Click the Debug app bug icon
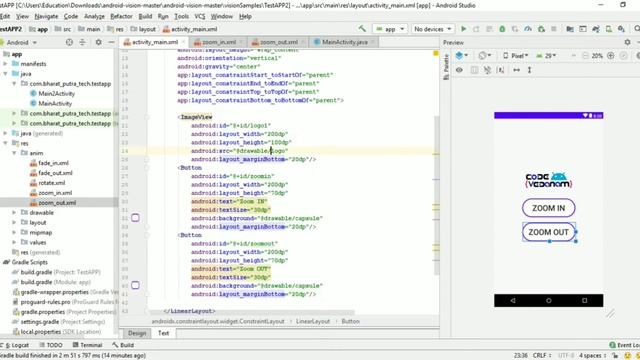The height and width of the screenshot is (360, 640). coord(502,29)
